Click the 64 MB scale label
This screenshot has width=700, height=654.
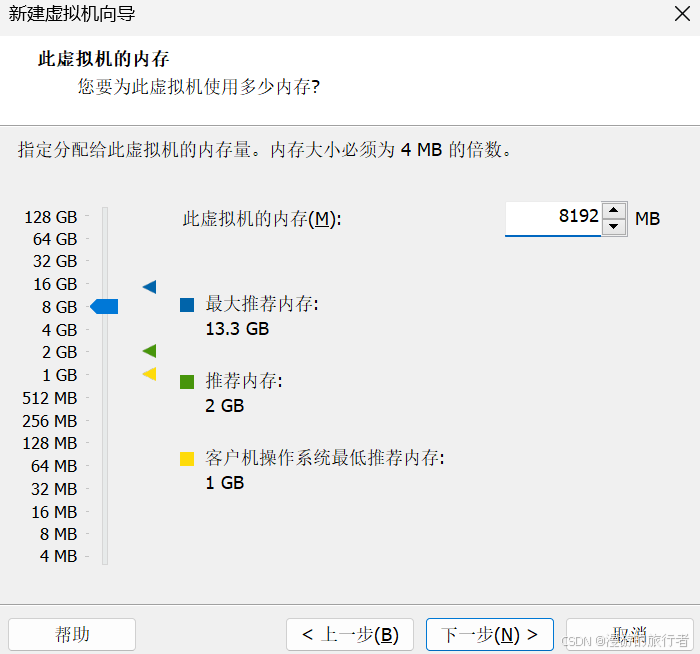54,466
